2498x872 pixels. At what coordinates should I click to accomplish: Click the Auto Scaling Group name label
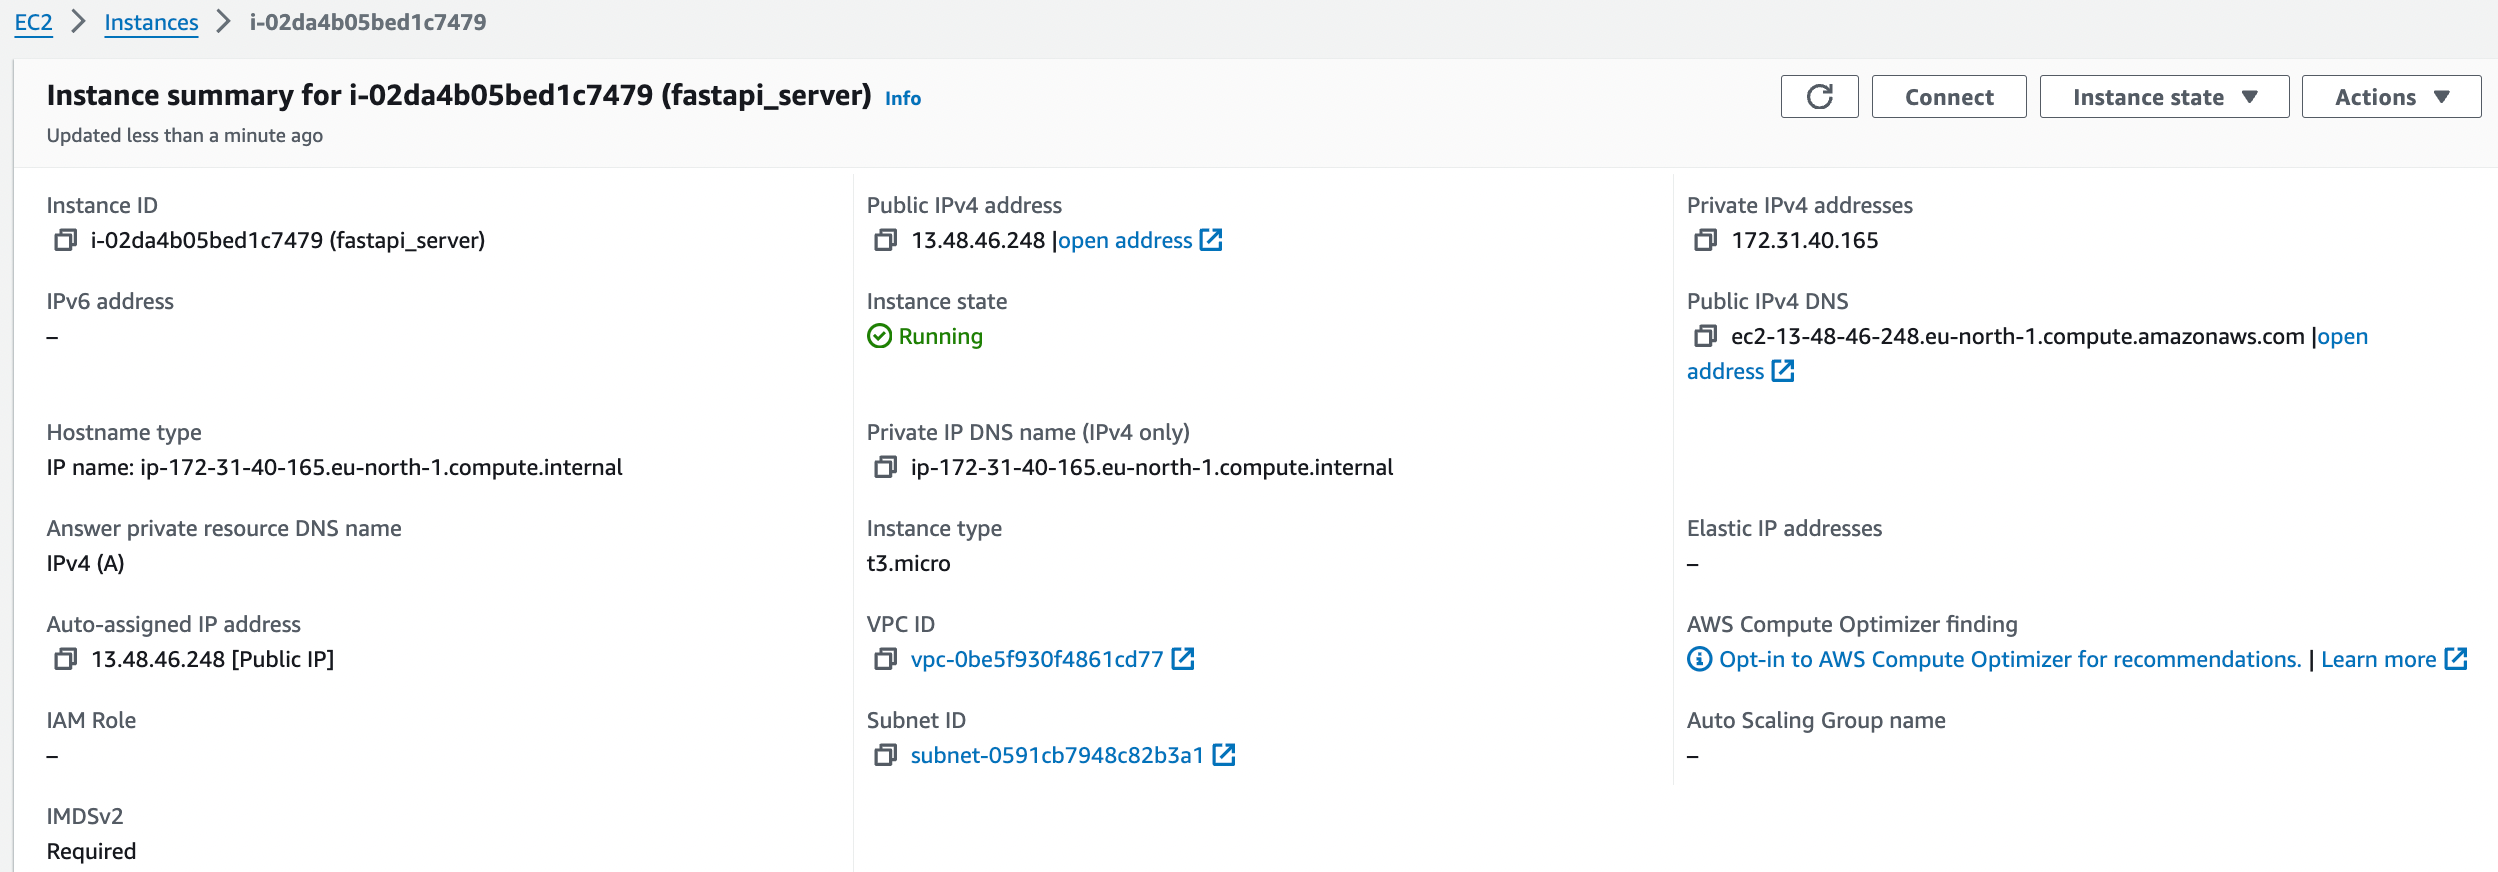tap(1816, 720)
